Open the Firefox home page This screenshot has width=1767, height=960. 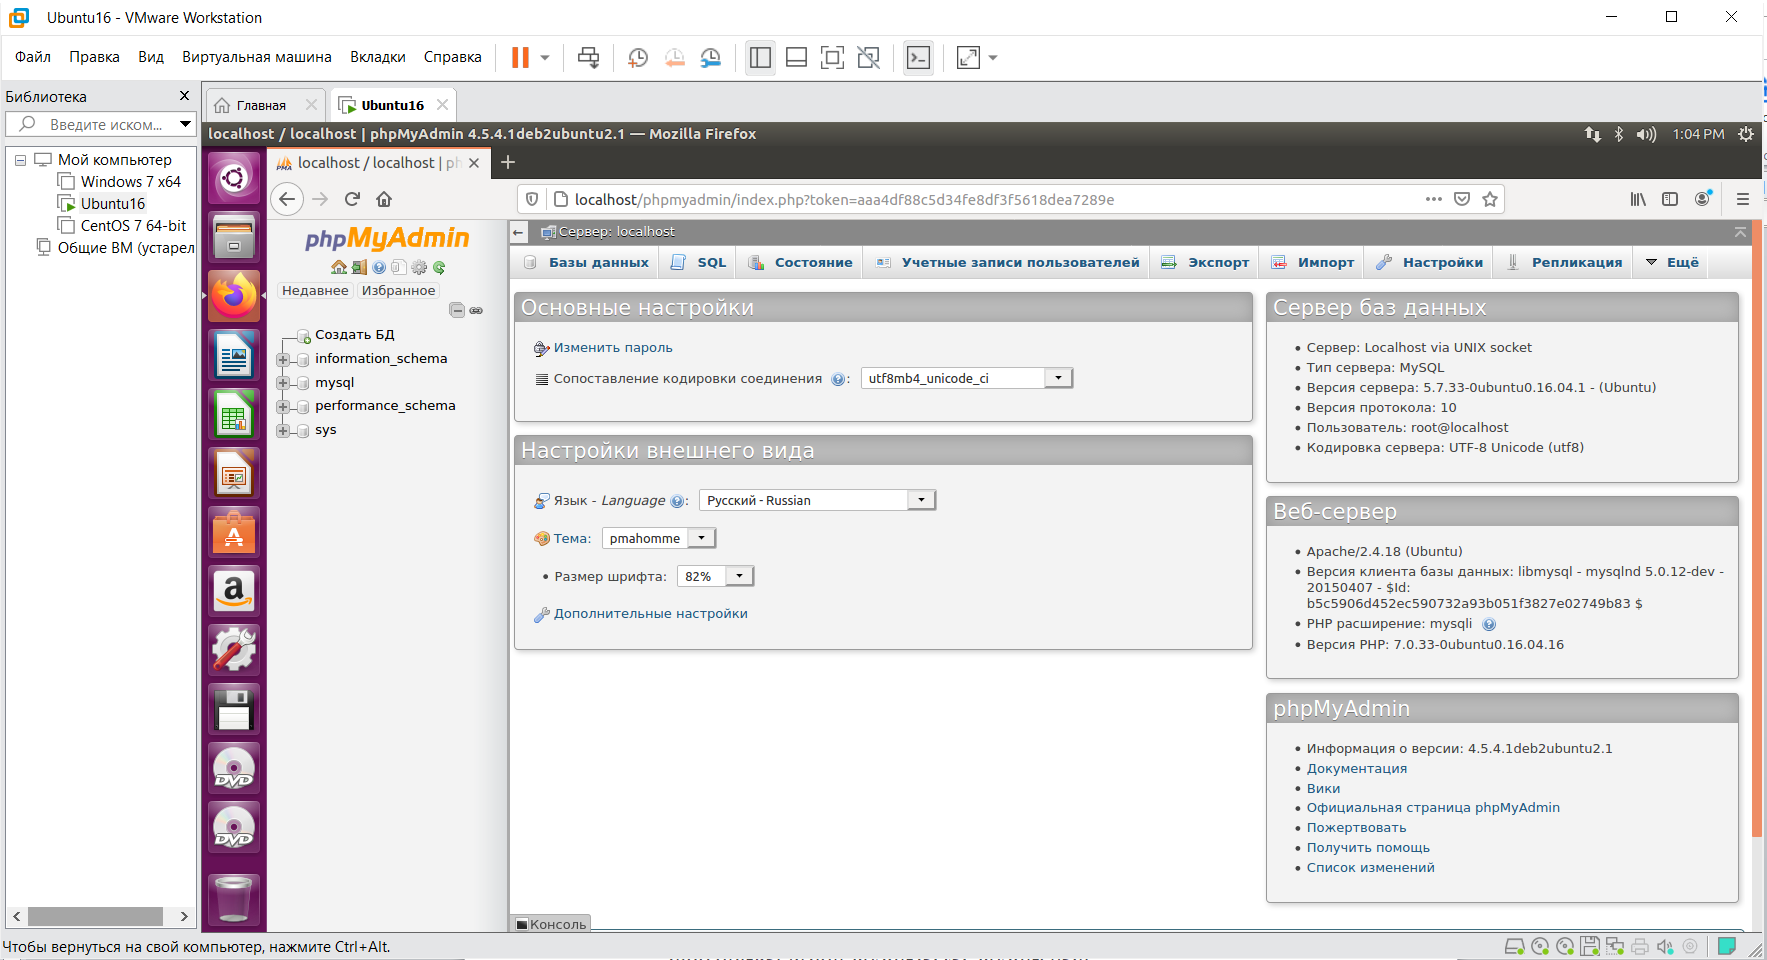tap(384, 199)
